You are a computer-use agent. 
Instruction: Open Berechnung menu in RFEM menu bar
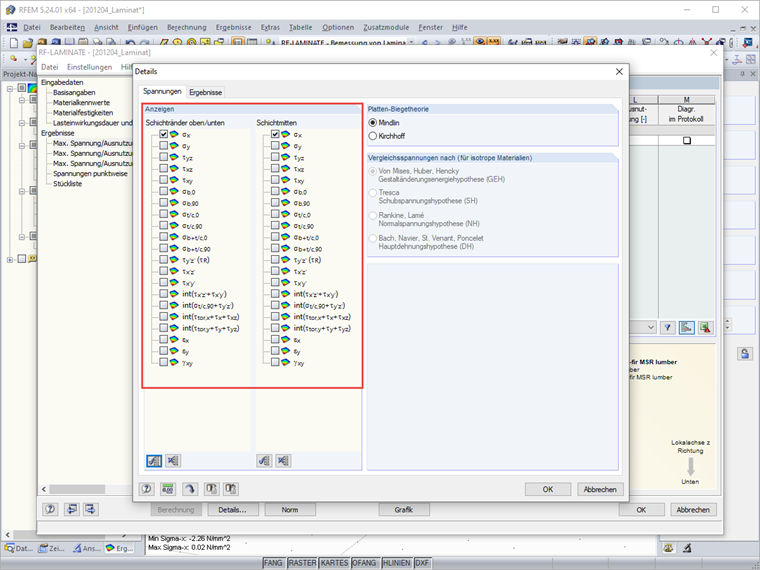coord(187,28)
